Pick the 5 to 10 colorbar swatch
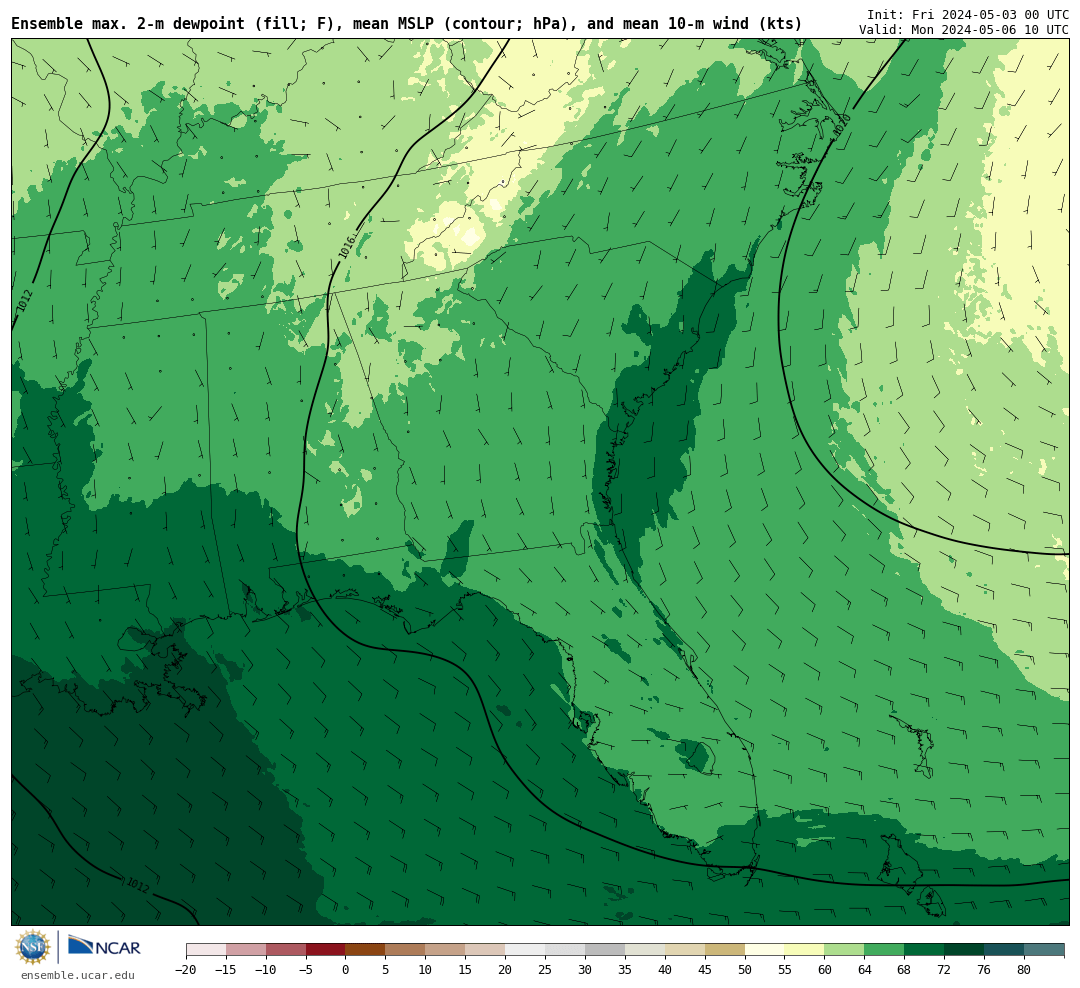The width and height of the screenshot is (1080, 988). (406, 949)
